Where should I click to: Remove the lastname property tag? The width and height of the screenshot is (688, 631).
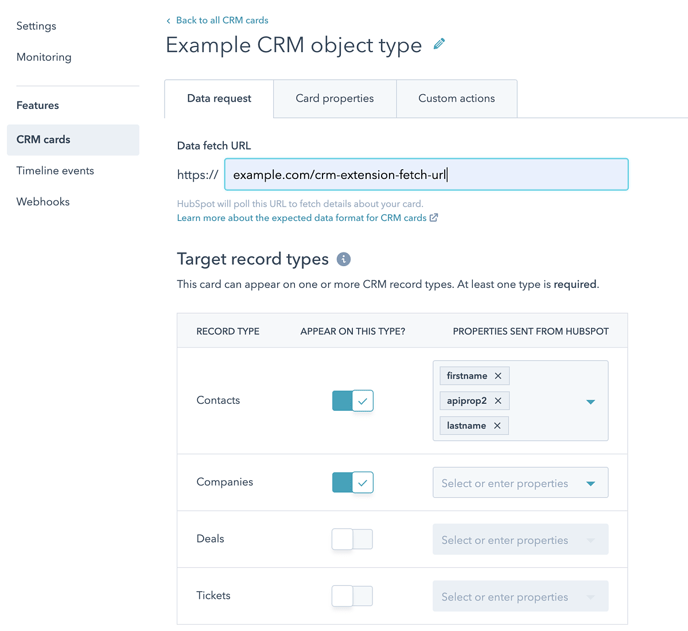point(497,426)
